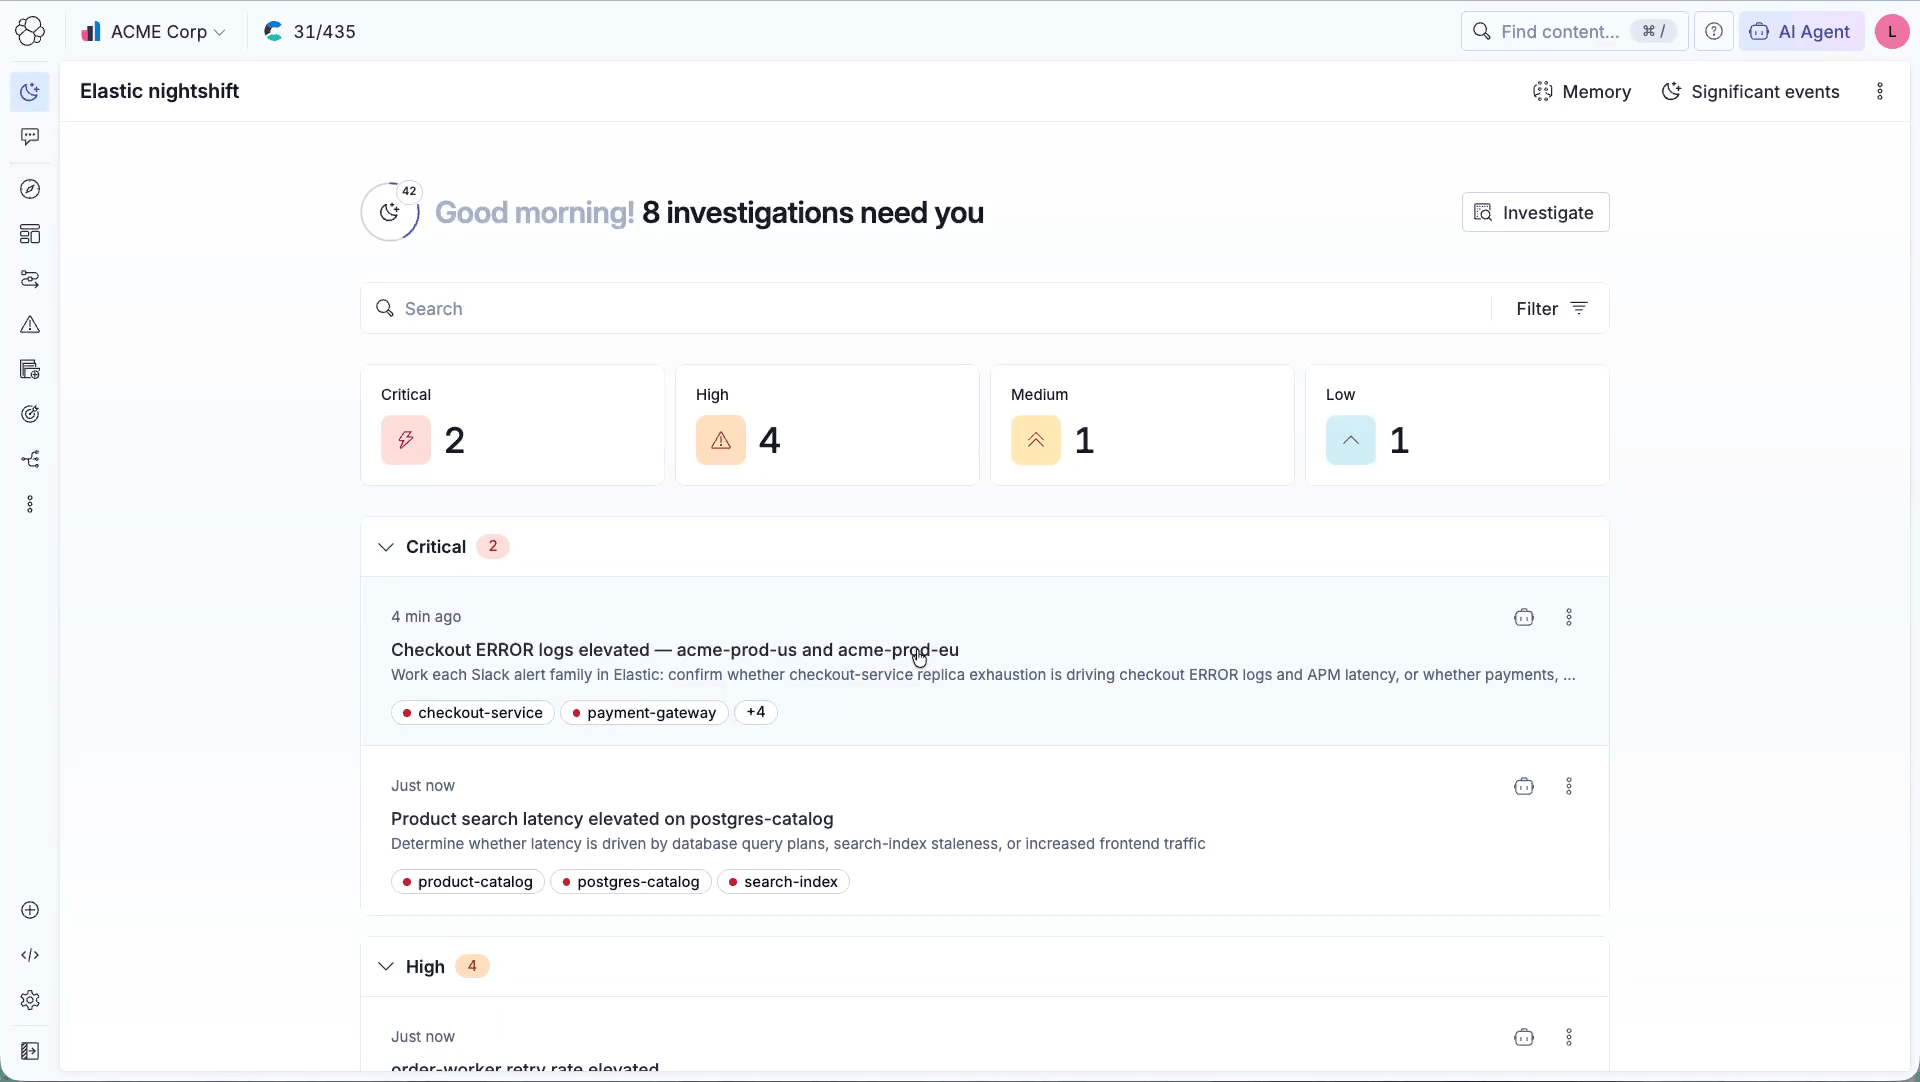1920x1082 pixels.
Task: Open Memory panel
Action: pyautogui.click(x=1582, y=91)
